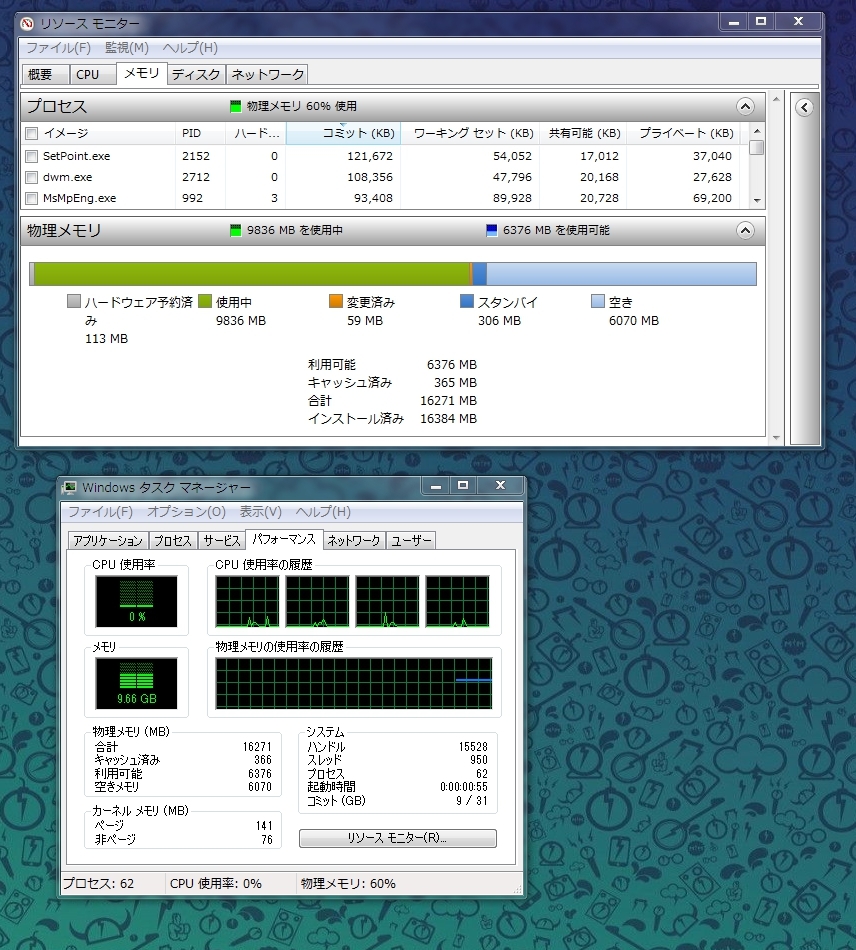Click the 物理メモリの使用率の履歴 graph
Viewport: 856px width, 950px height.
(x=354, y=683)
